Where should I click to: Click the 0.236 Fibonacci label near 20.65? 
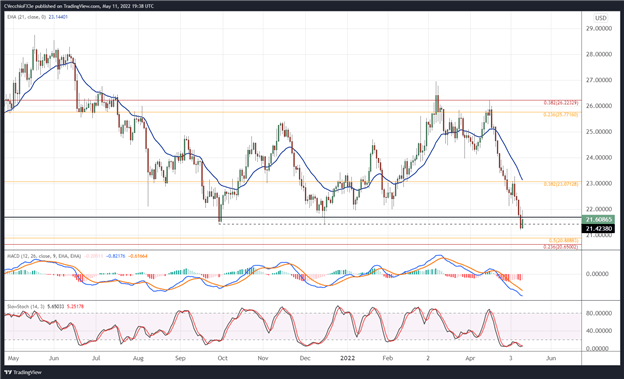pos(561,247)
